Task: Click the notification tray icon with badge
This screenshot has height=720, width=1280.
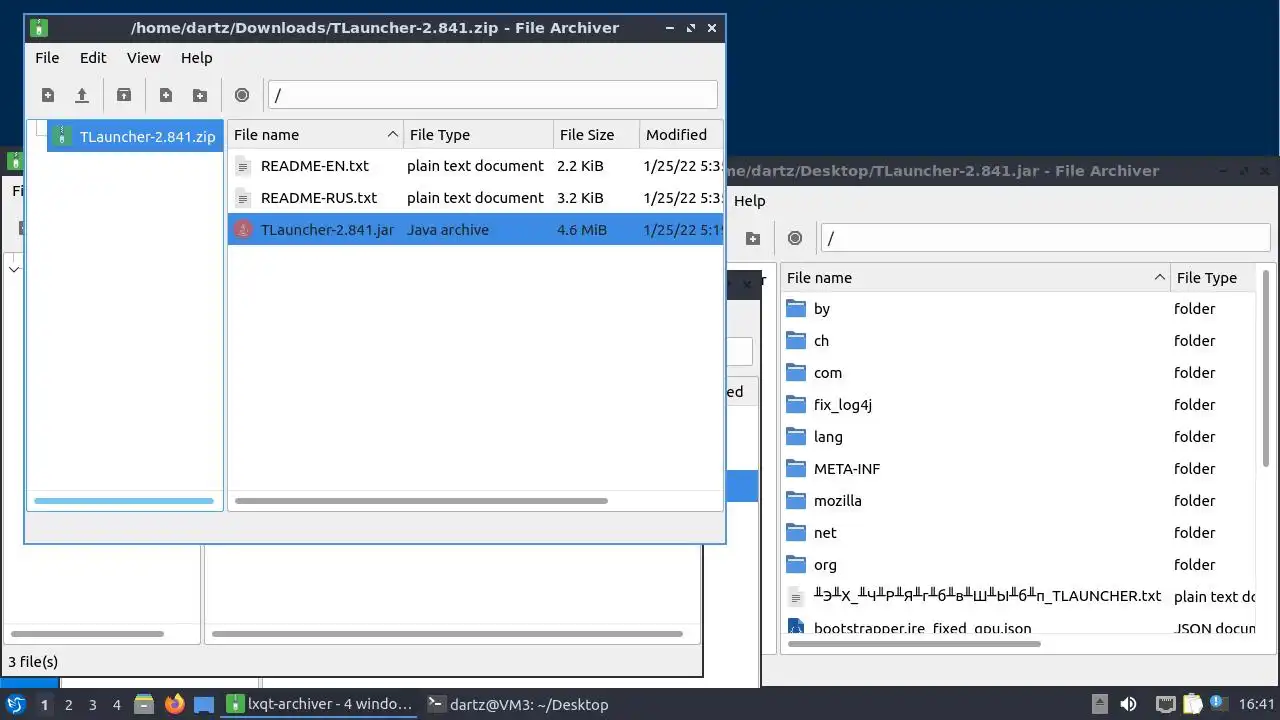Action: 1220,704
